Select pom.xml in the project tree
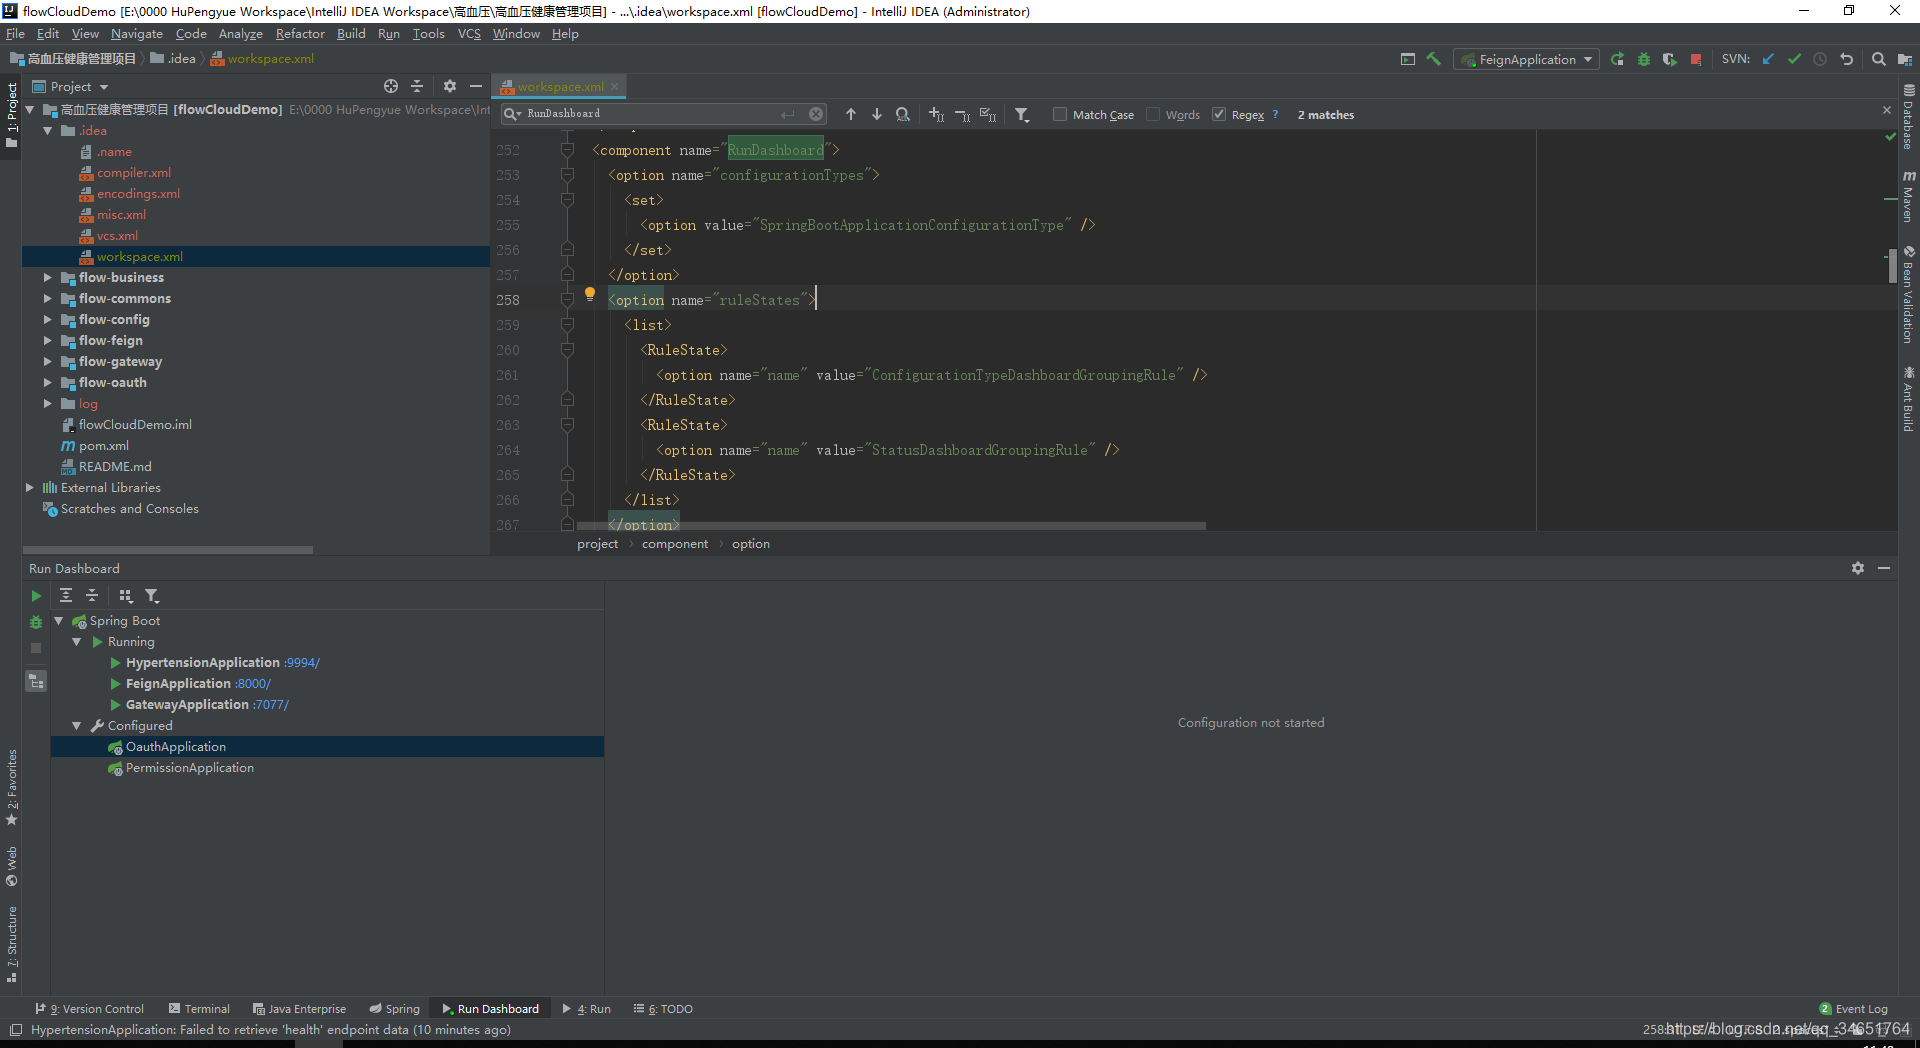This screenshot has width=1920, height=1048. pos(104,445)
